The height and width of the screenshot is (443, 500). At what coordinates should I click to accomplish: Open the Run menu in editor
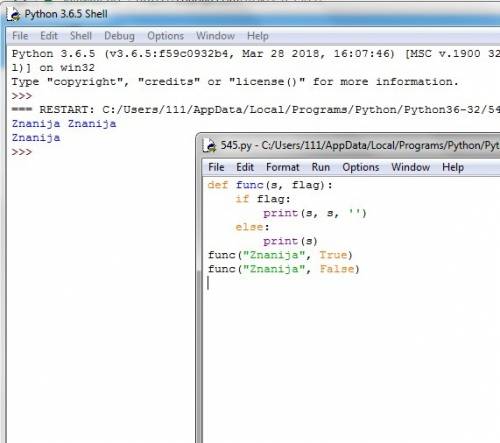pyautogui.click(x=321, y=167)
